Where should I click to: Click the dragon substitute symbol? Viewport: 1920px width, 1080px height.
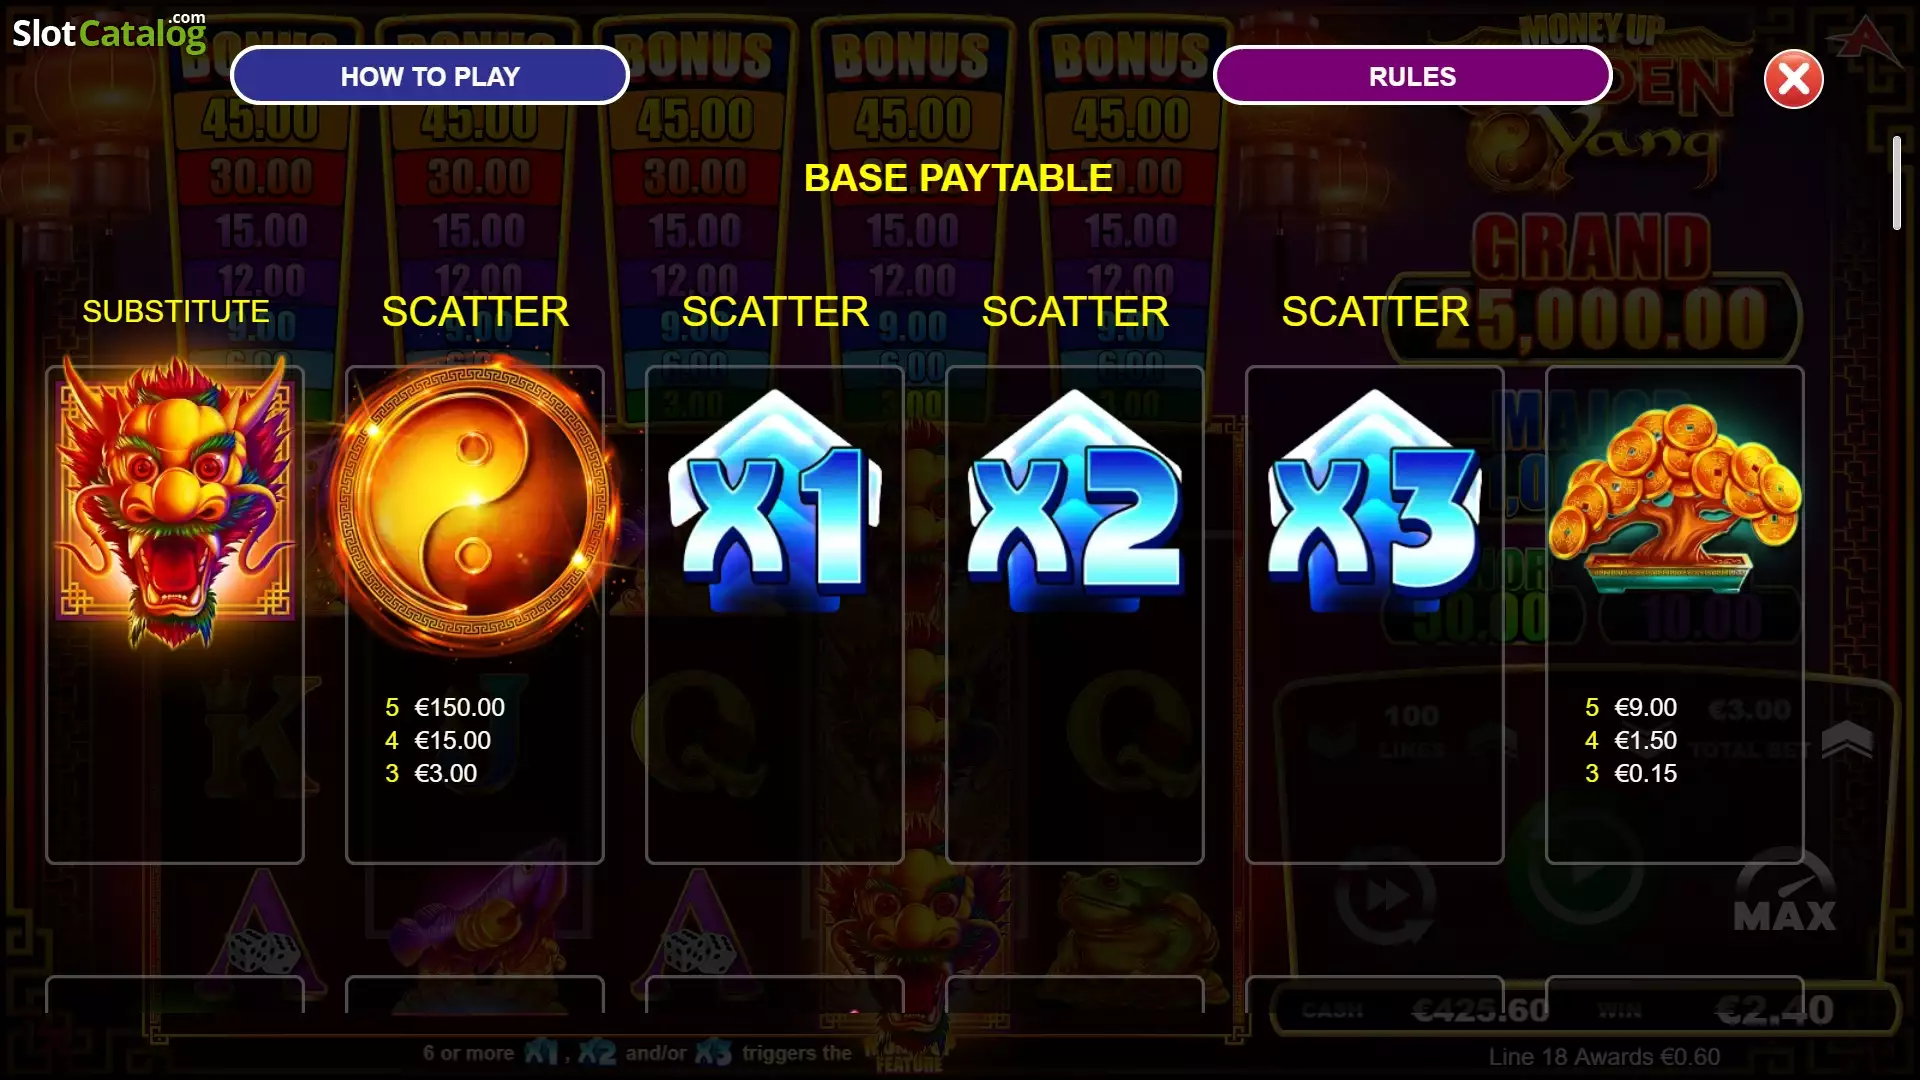click(175, 500)
